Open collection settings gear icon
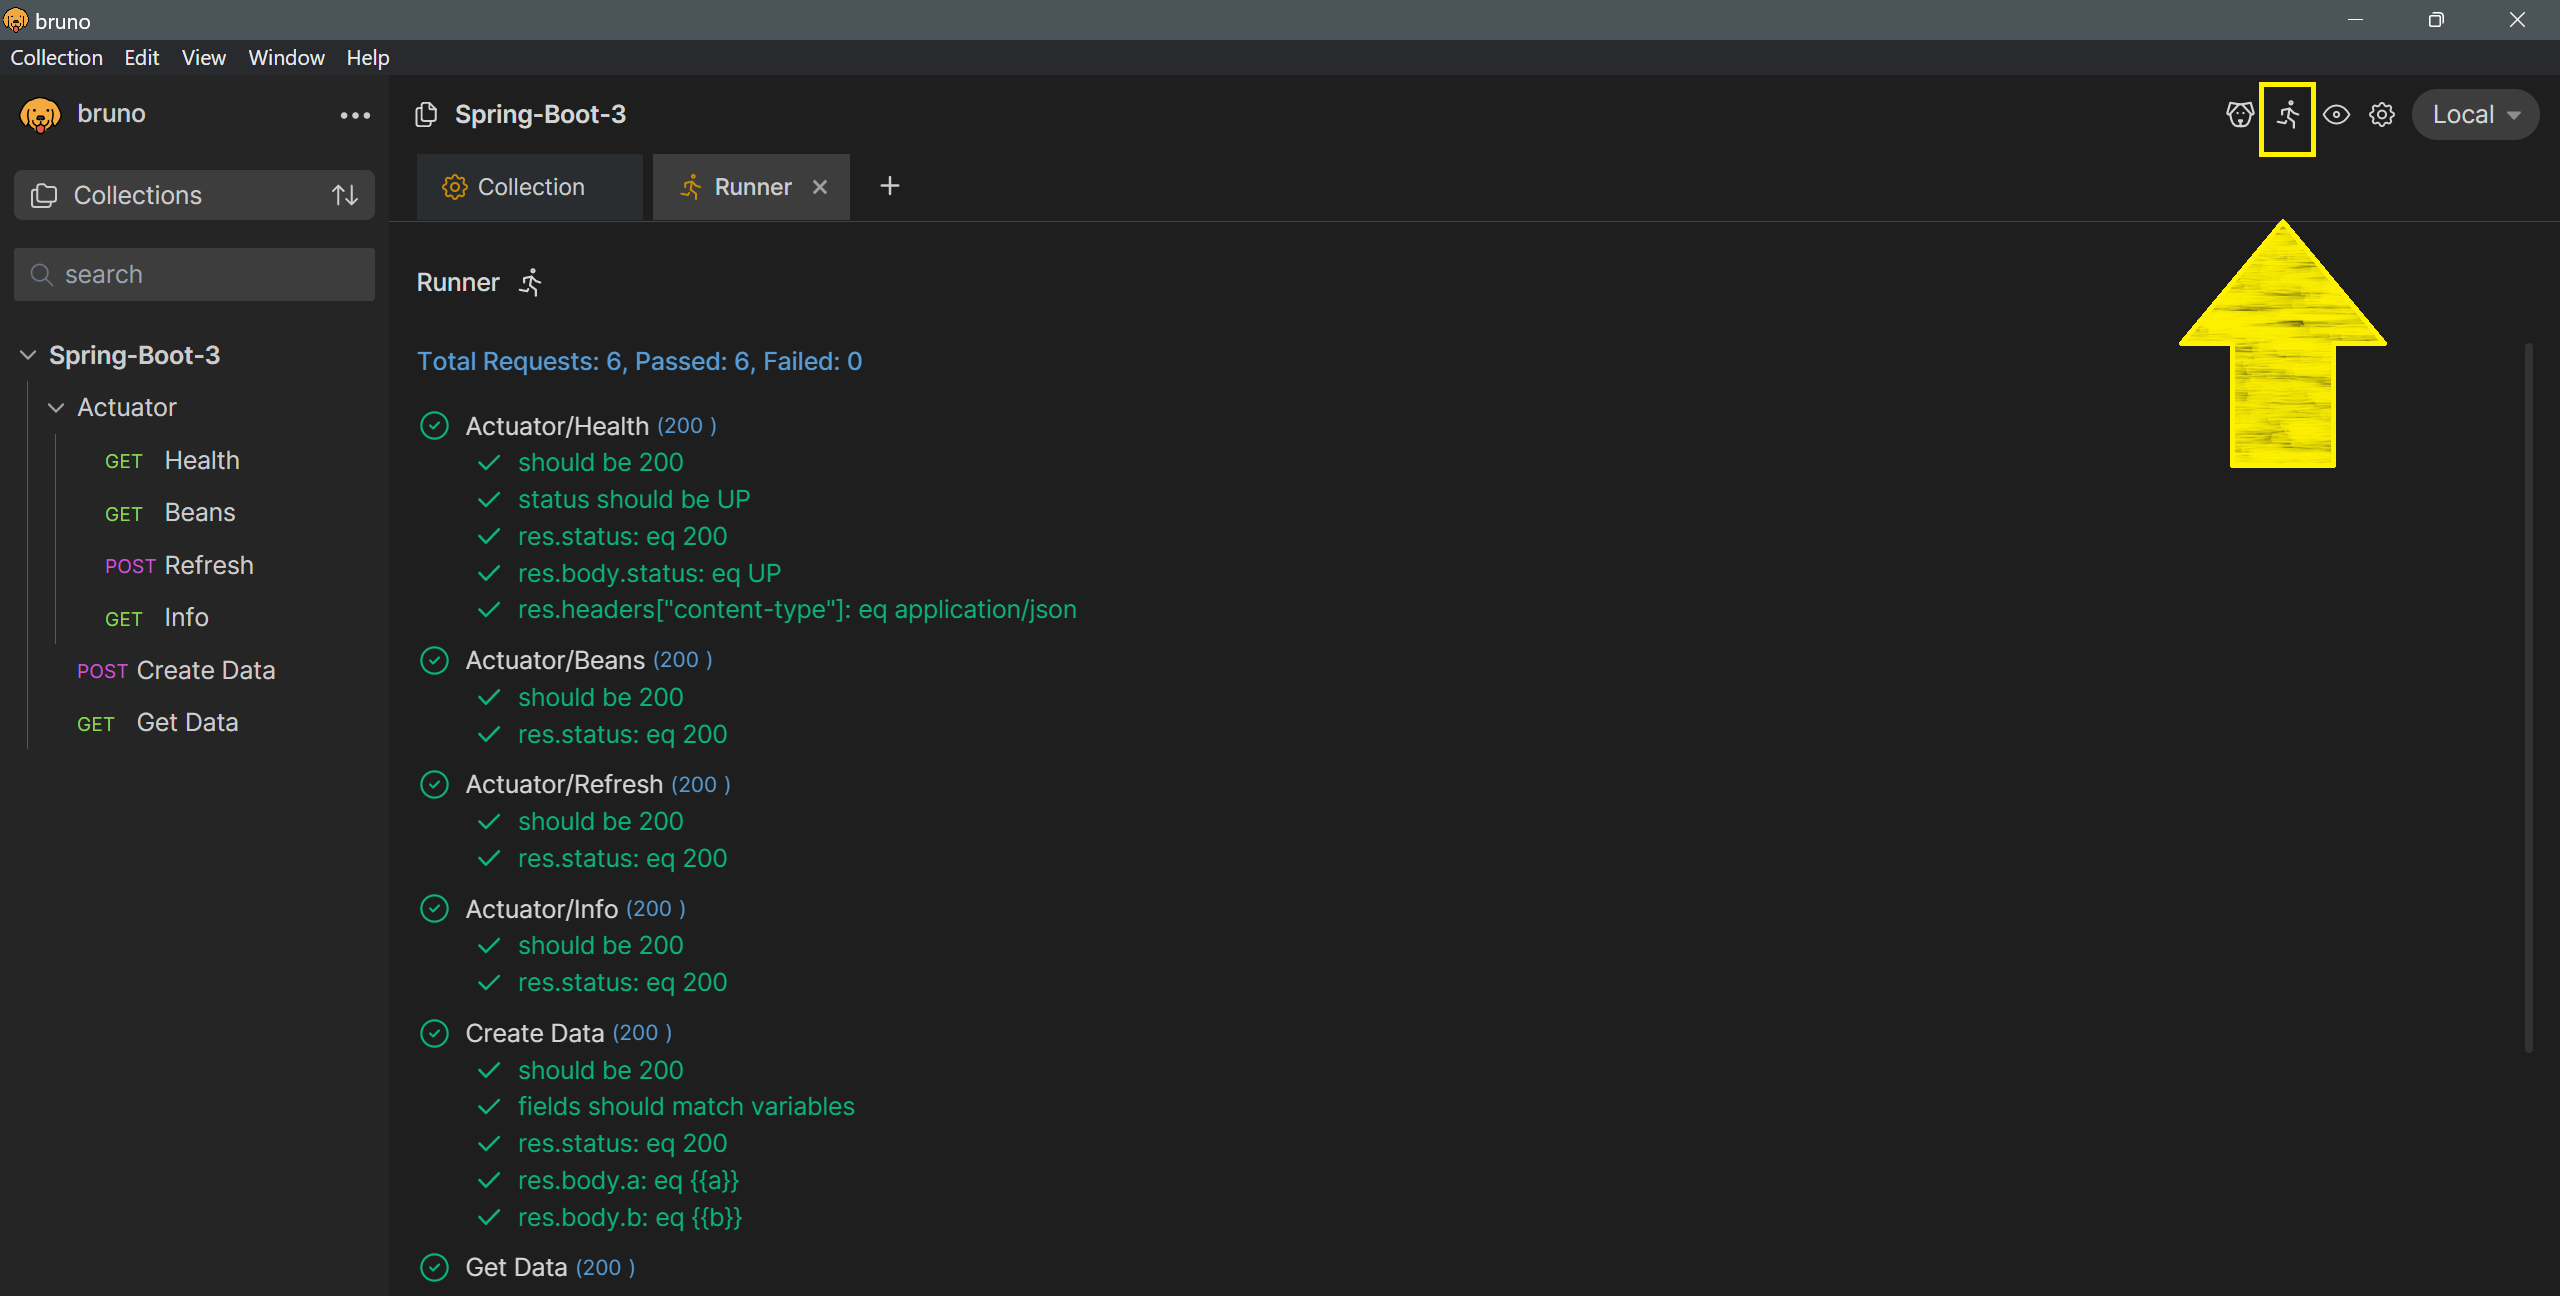 [2382, 115]
